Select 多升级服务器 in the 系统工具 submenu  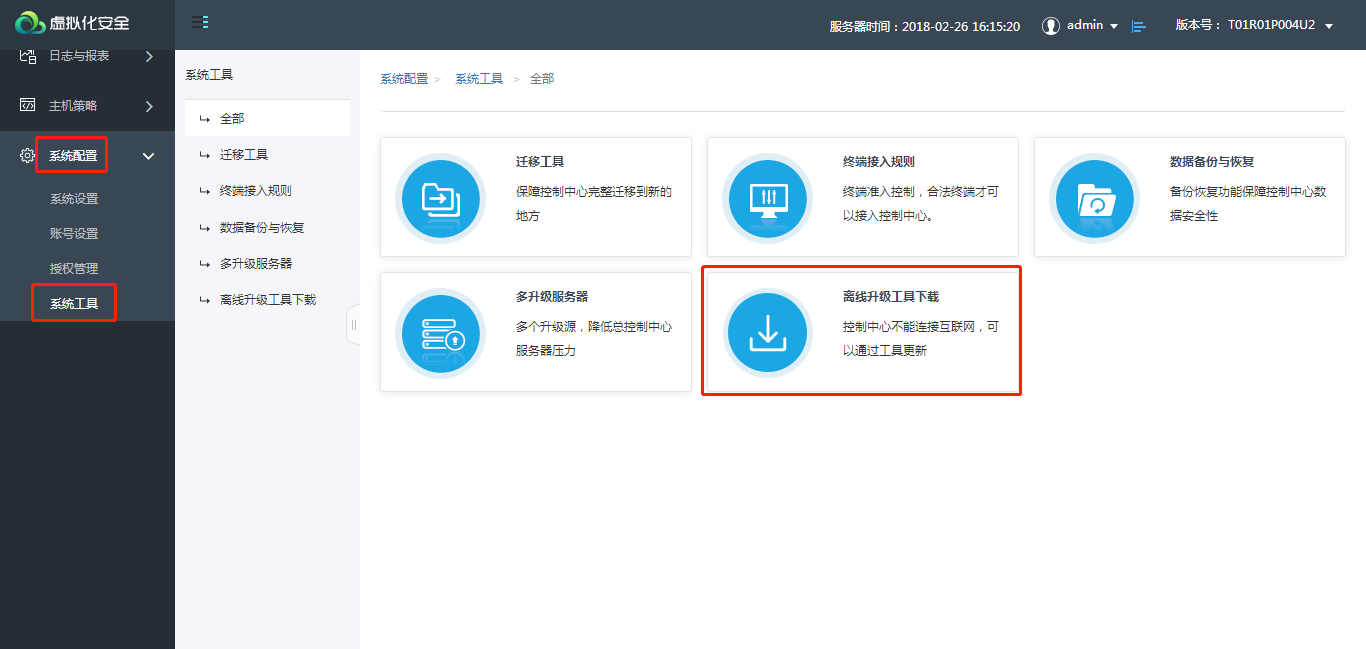pos(256,264)
